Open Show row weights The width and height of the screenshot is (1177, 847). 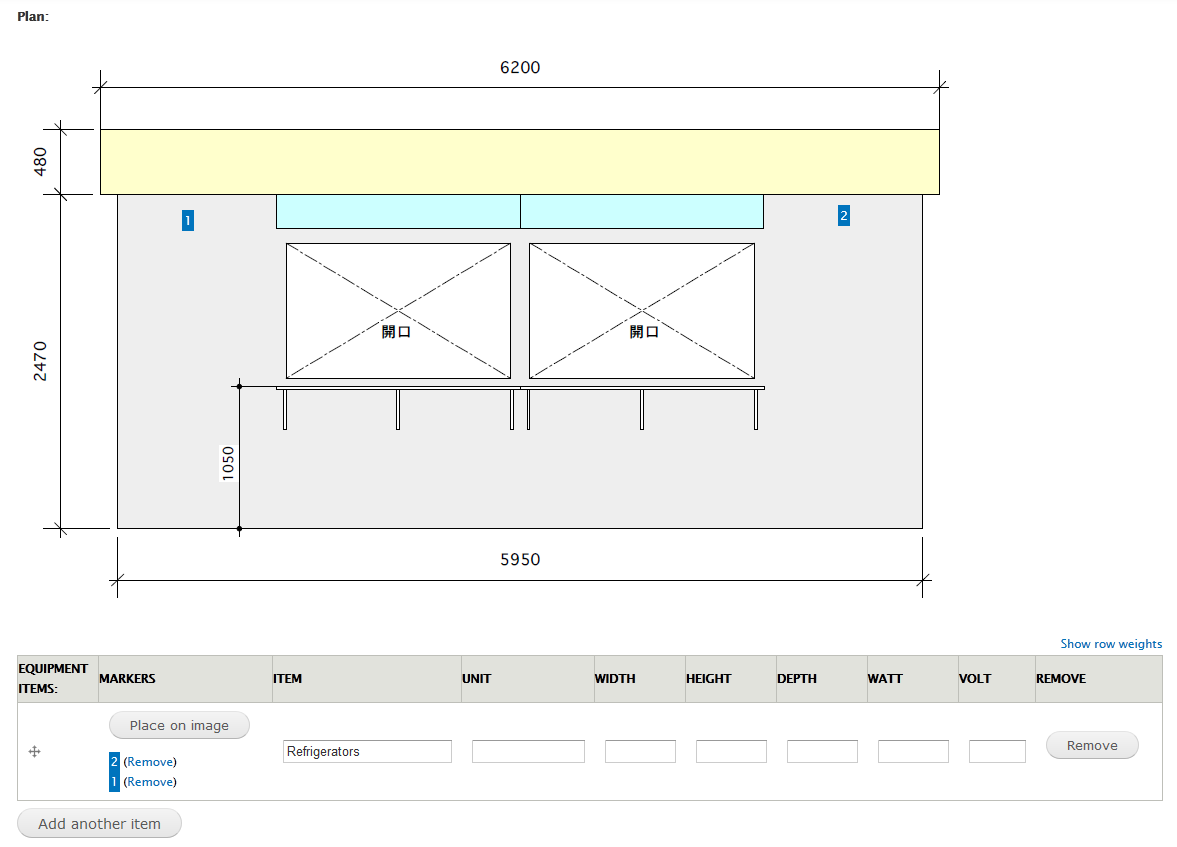[1109, 644]
